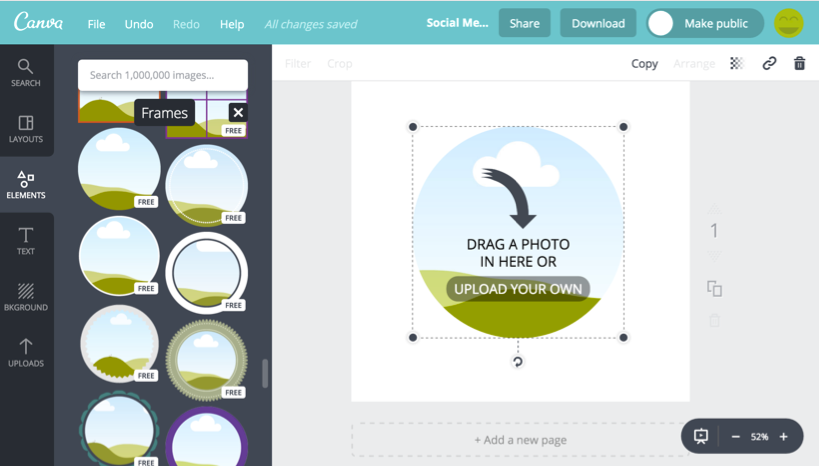Select the Elements sidebar tab
The height and width of the screenshot is (466, 819).
pos(26,184)
